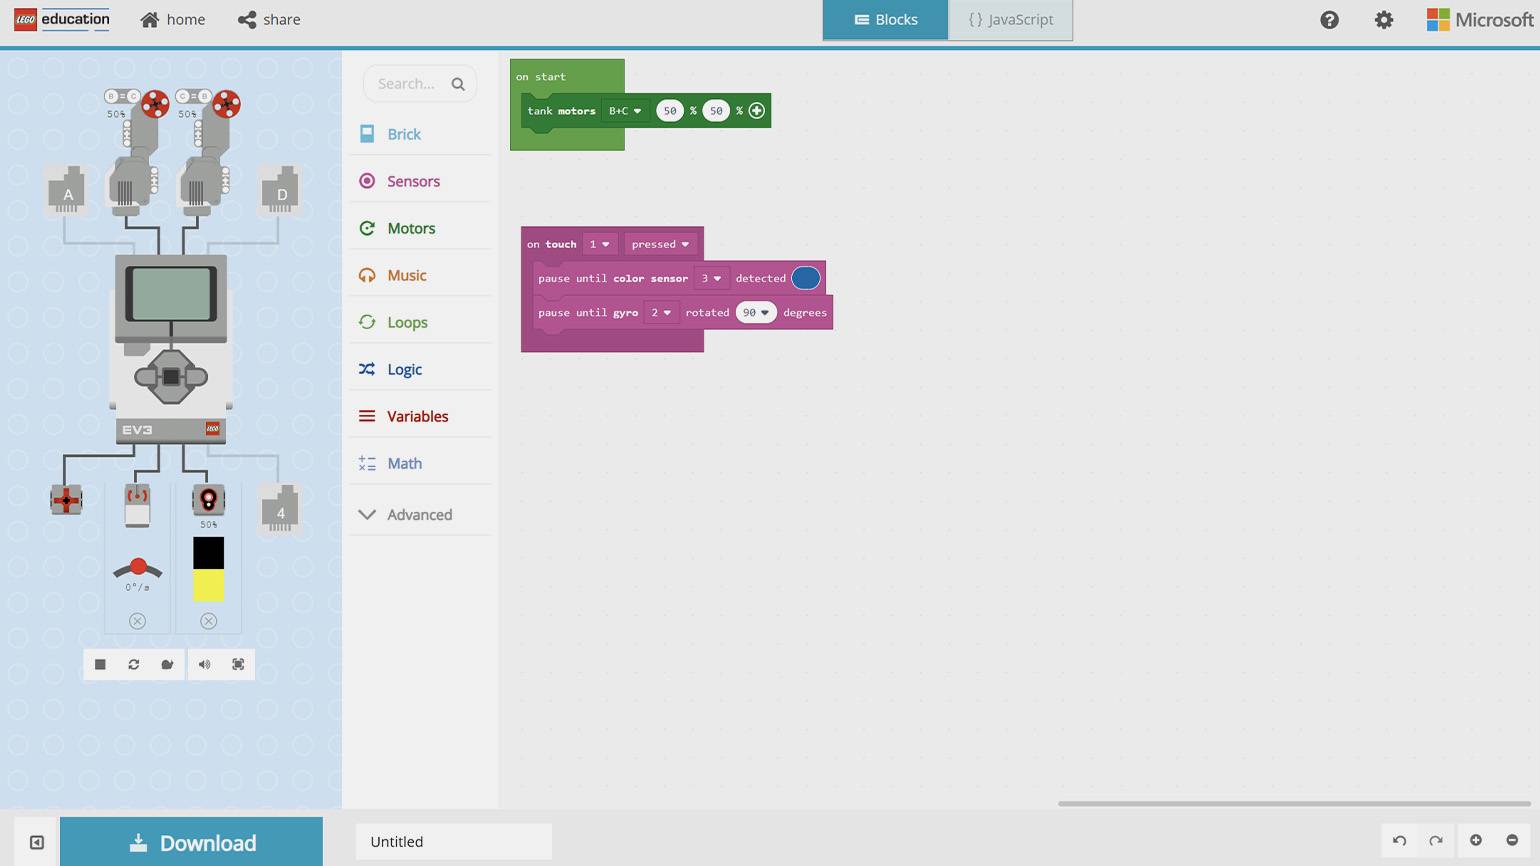Switch to the JavaScript editor tab

pos(1010,20)
